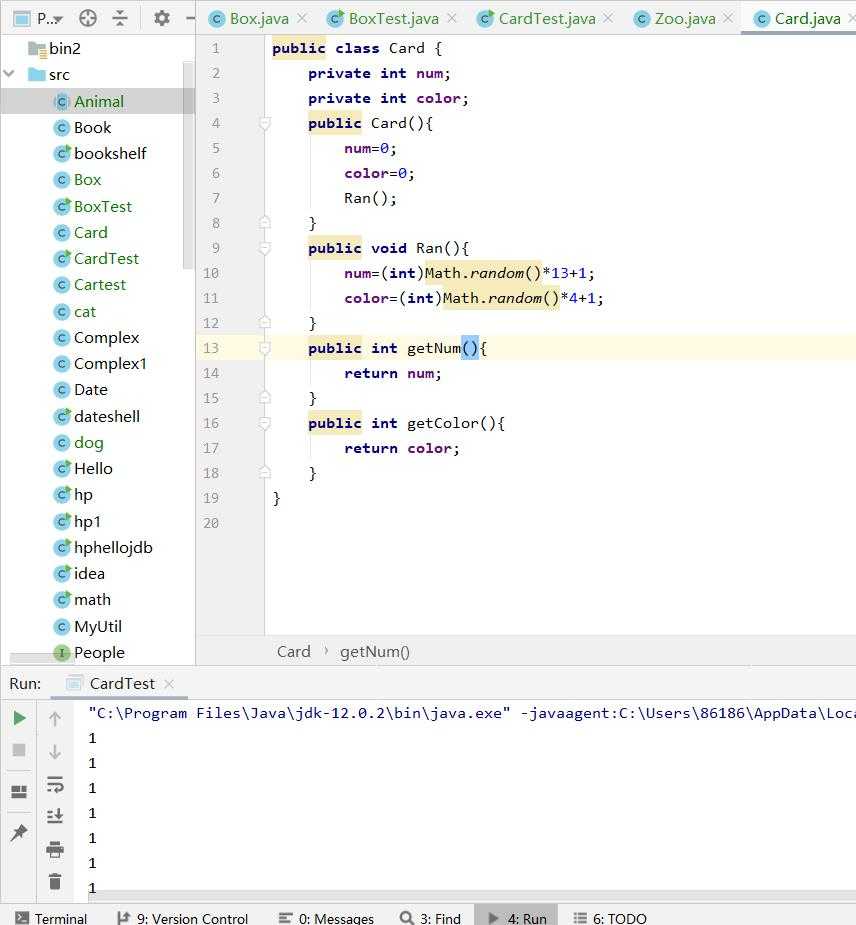The image size is (856, 925).
Task: Open the Card class in tree
Action: 81,232
